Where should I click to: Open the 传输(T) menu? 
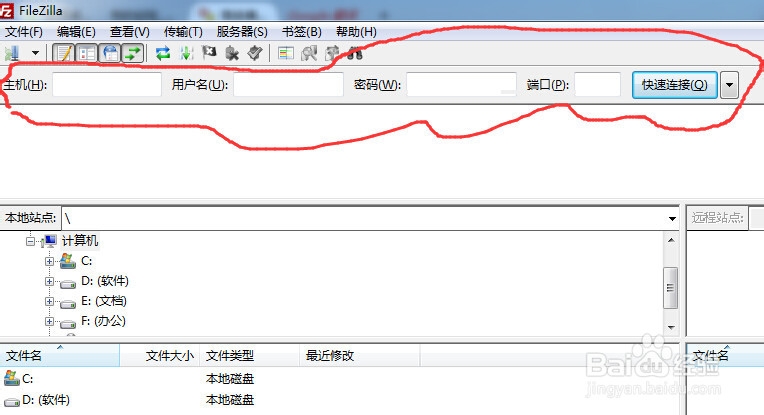[183, 32]
